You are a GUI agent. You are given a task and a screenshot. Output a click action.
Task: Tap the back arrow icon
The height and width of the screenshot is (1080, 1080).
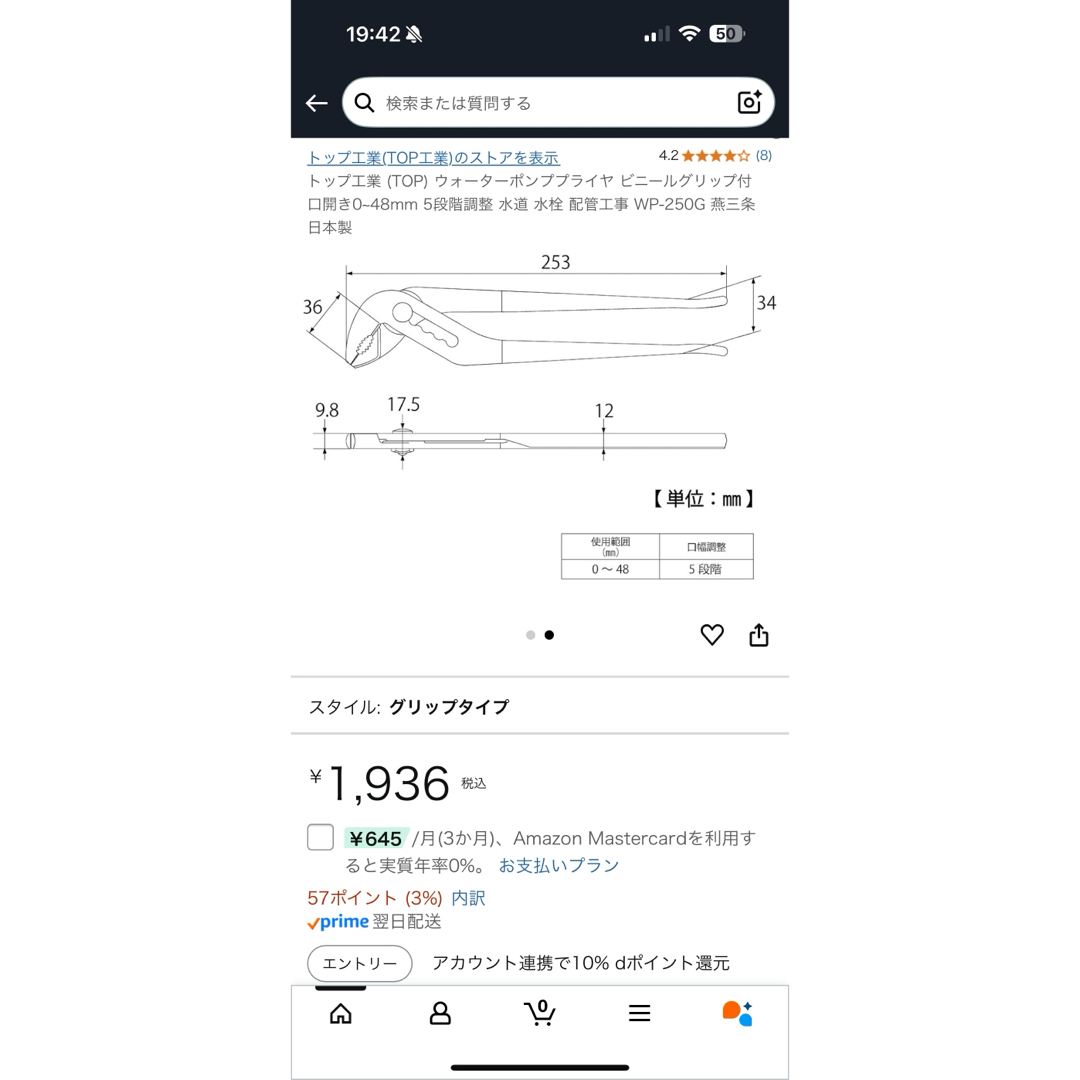coord(316,103)
